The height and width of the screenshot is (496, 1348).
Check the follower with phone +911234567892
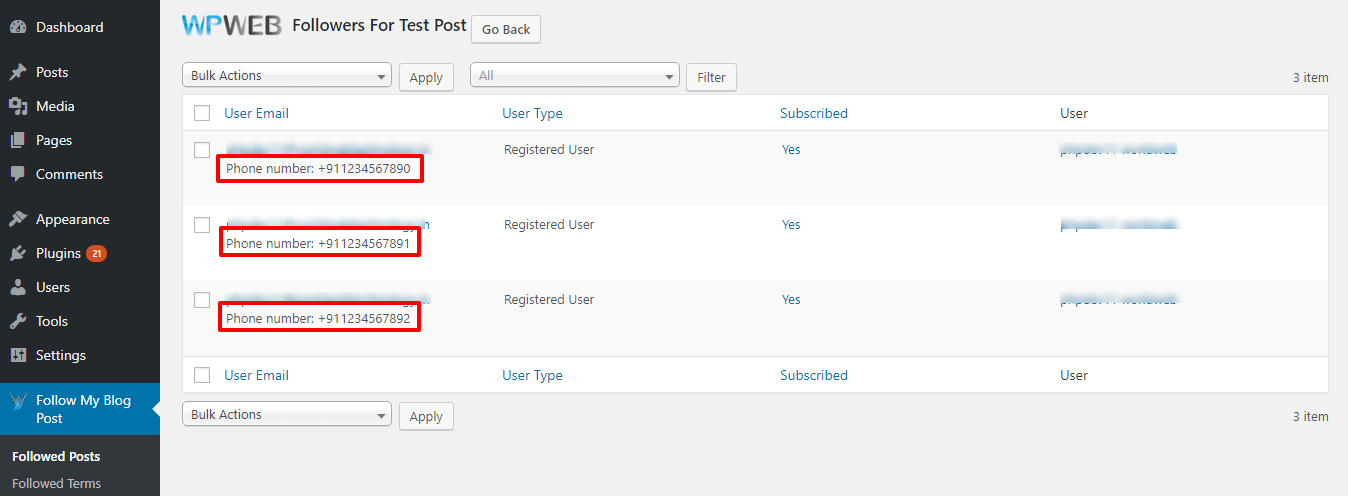click(x=202, y=300)
